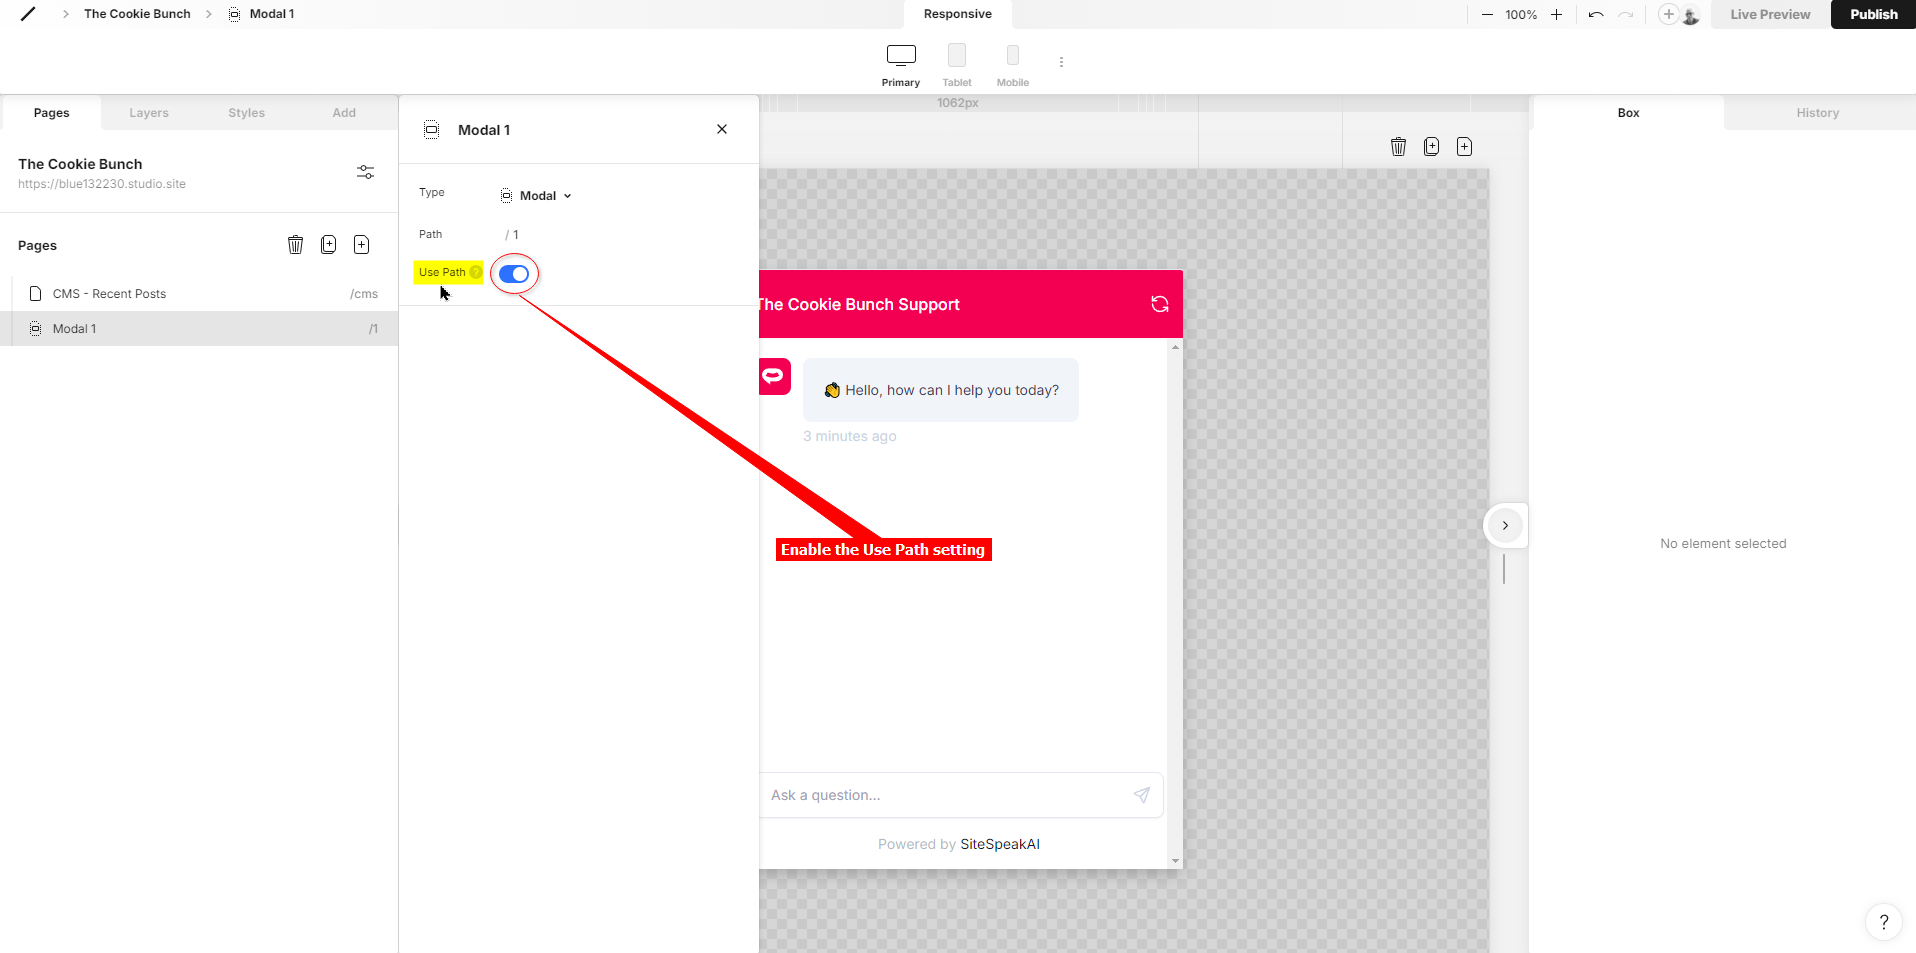
Task: Click the Use Path help icon
Action: (x=476, y=272)
